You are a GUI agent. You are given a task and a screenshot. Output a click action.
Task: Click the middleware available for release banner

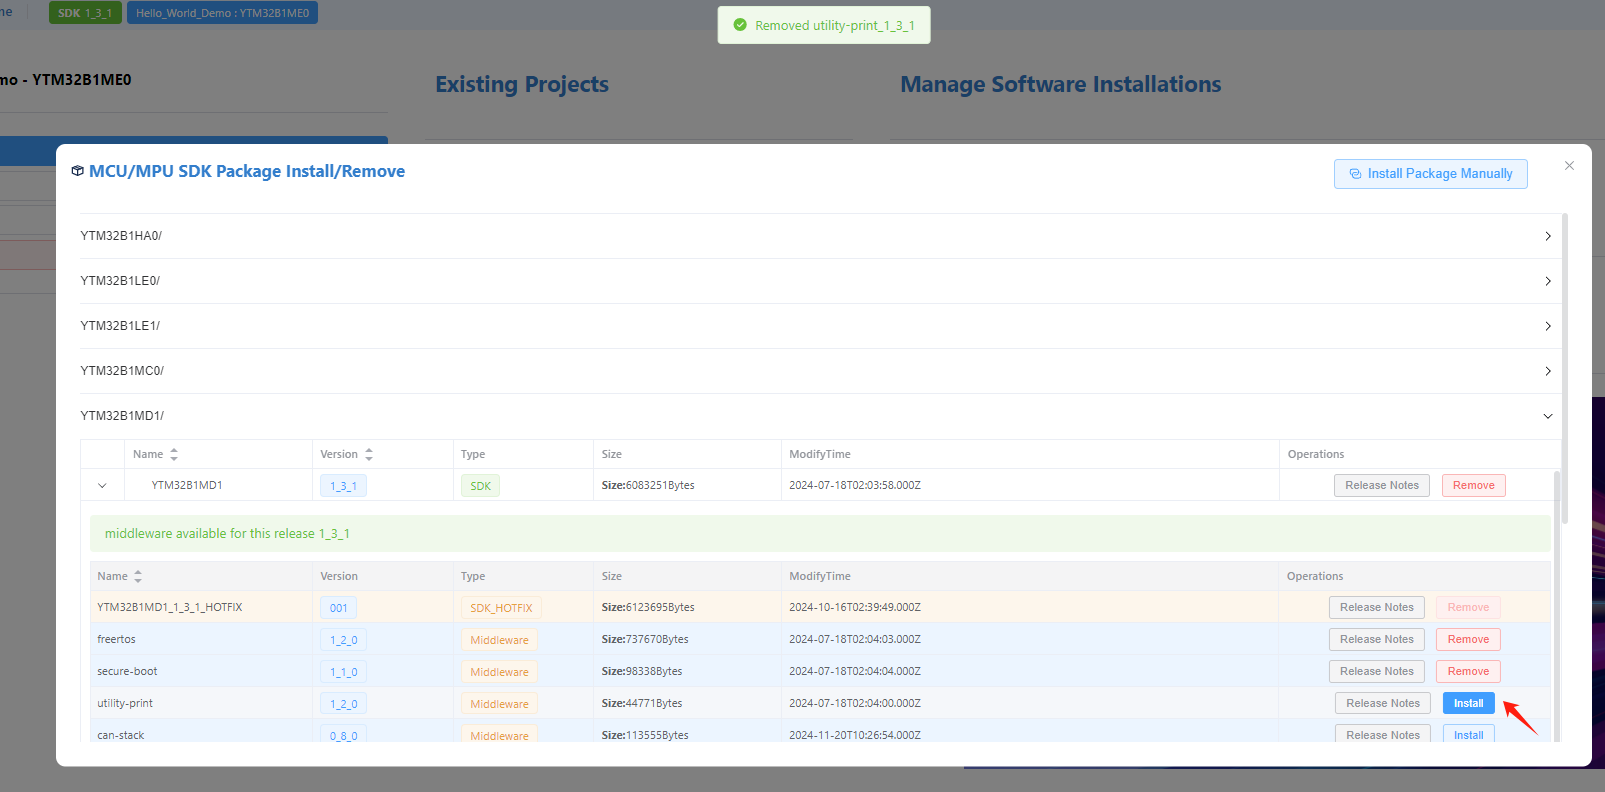pyautogui.click(x=820, y=534)
